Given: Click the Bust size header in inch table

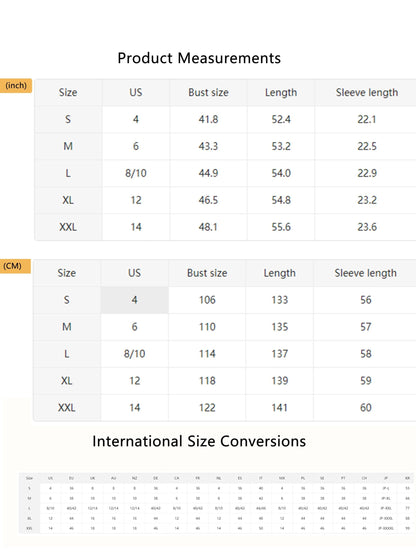Looking at the screenshot, I should click(208, 93).
